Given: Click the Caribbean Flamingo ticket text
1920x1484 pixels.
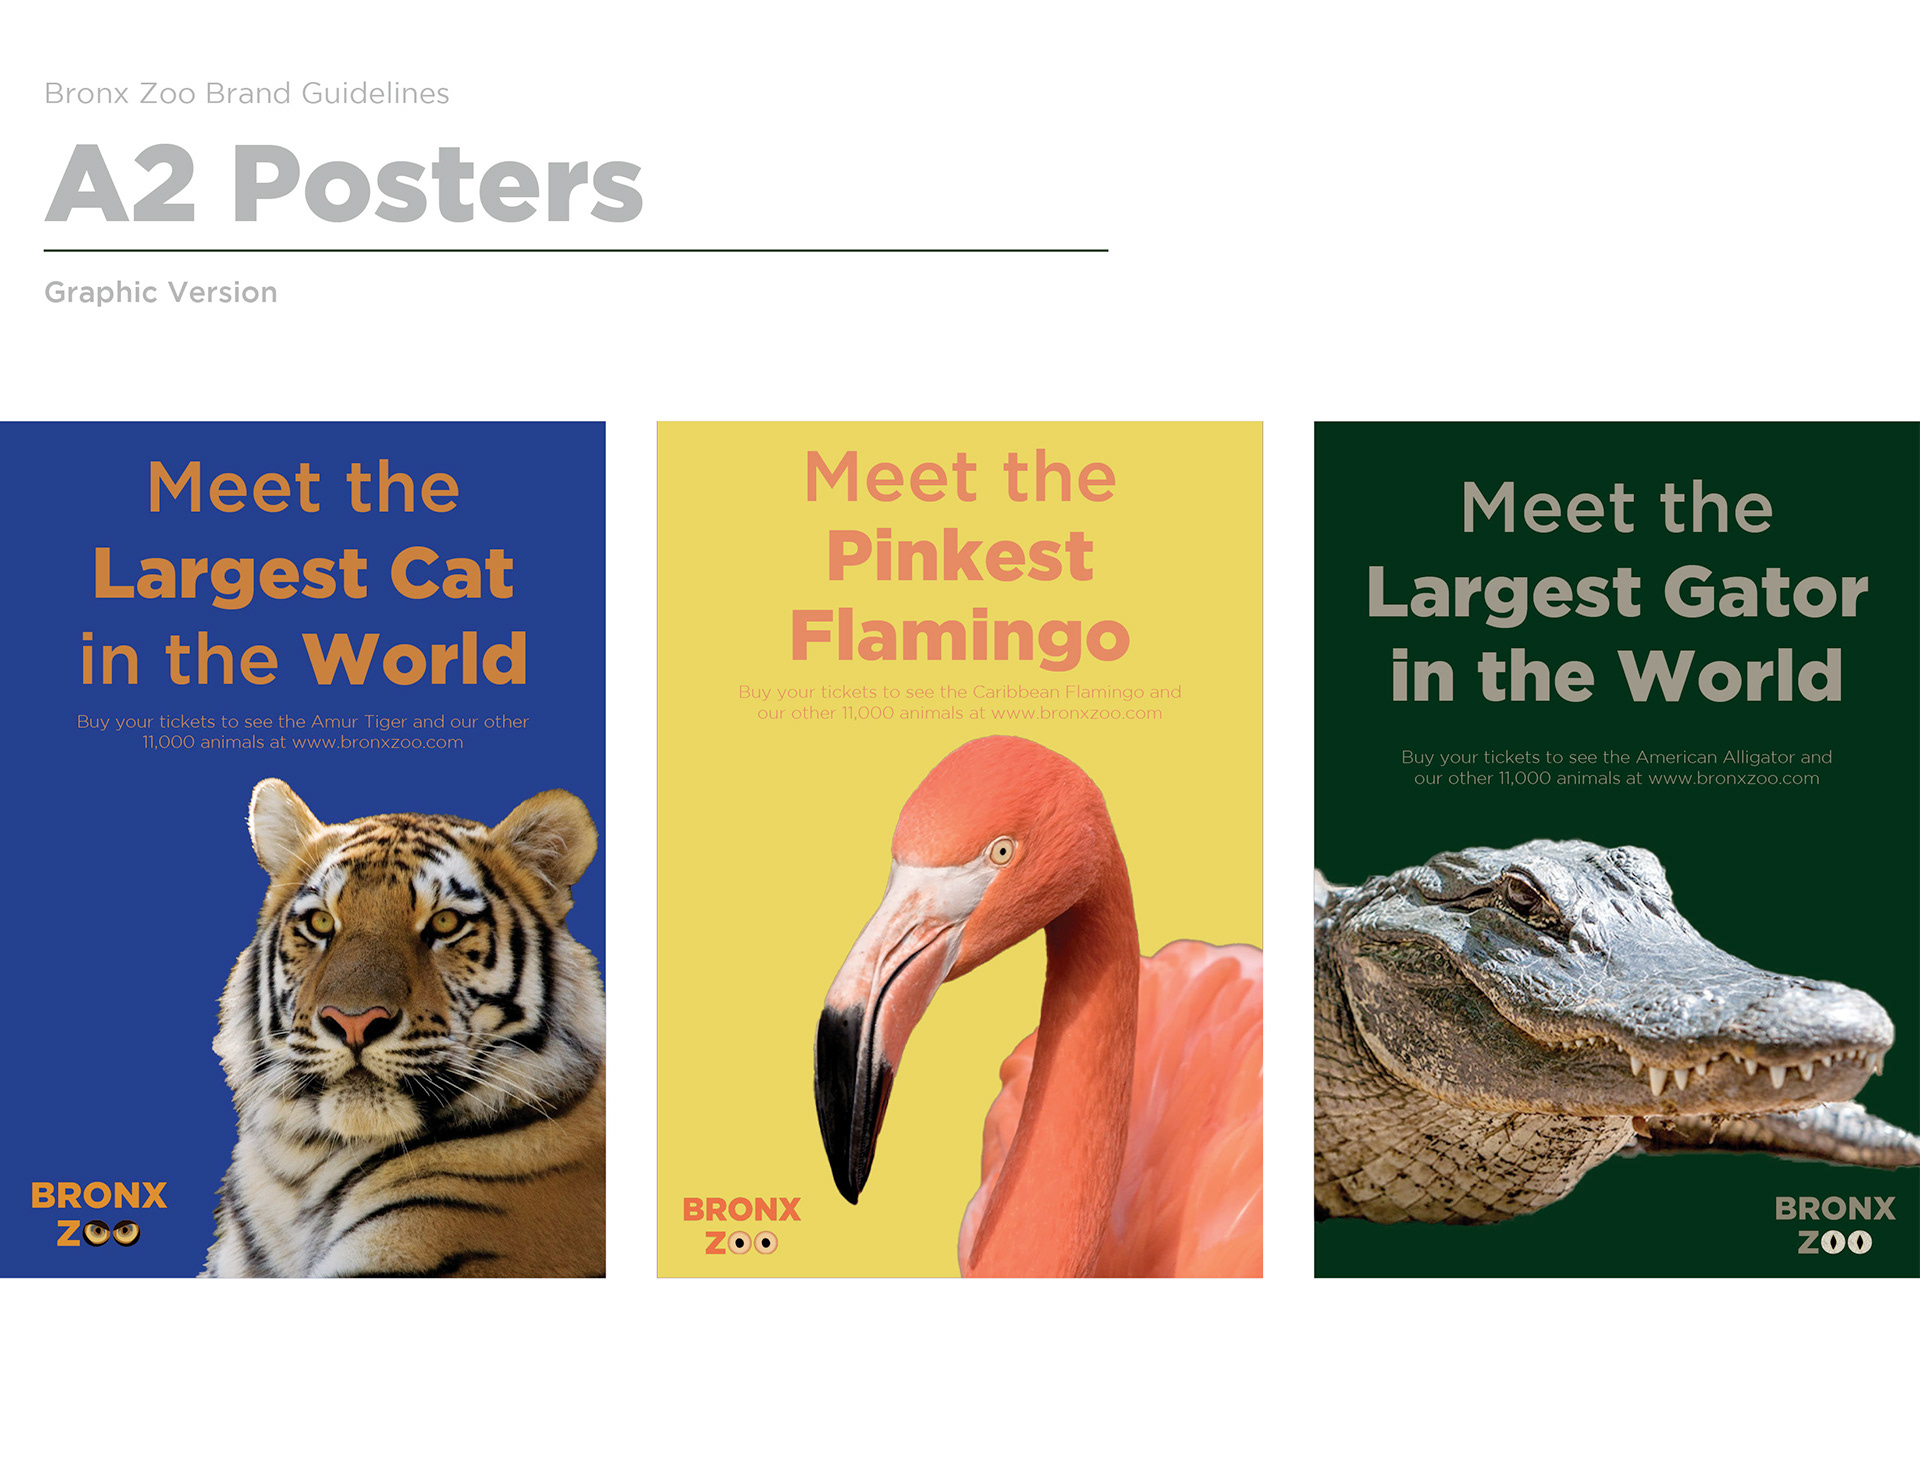Looking at the screenshot, I should 960,702.
